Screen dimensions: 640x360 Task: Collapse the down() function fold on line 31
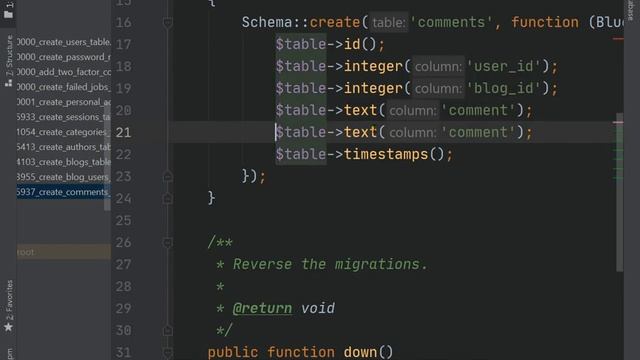pos(167,352)
